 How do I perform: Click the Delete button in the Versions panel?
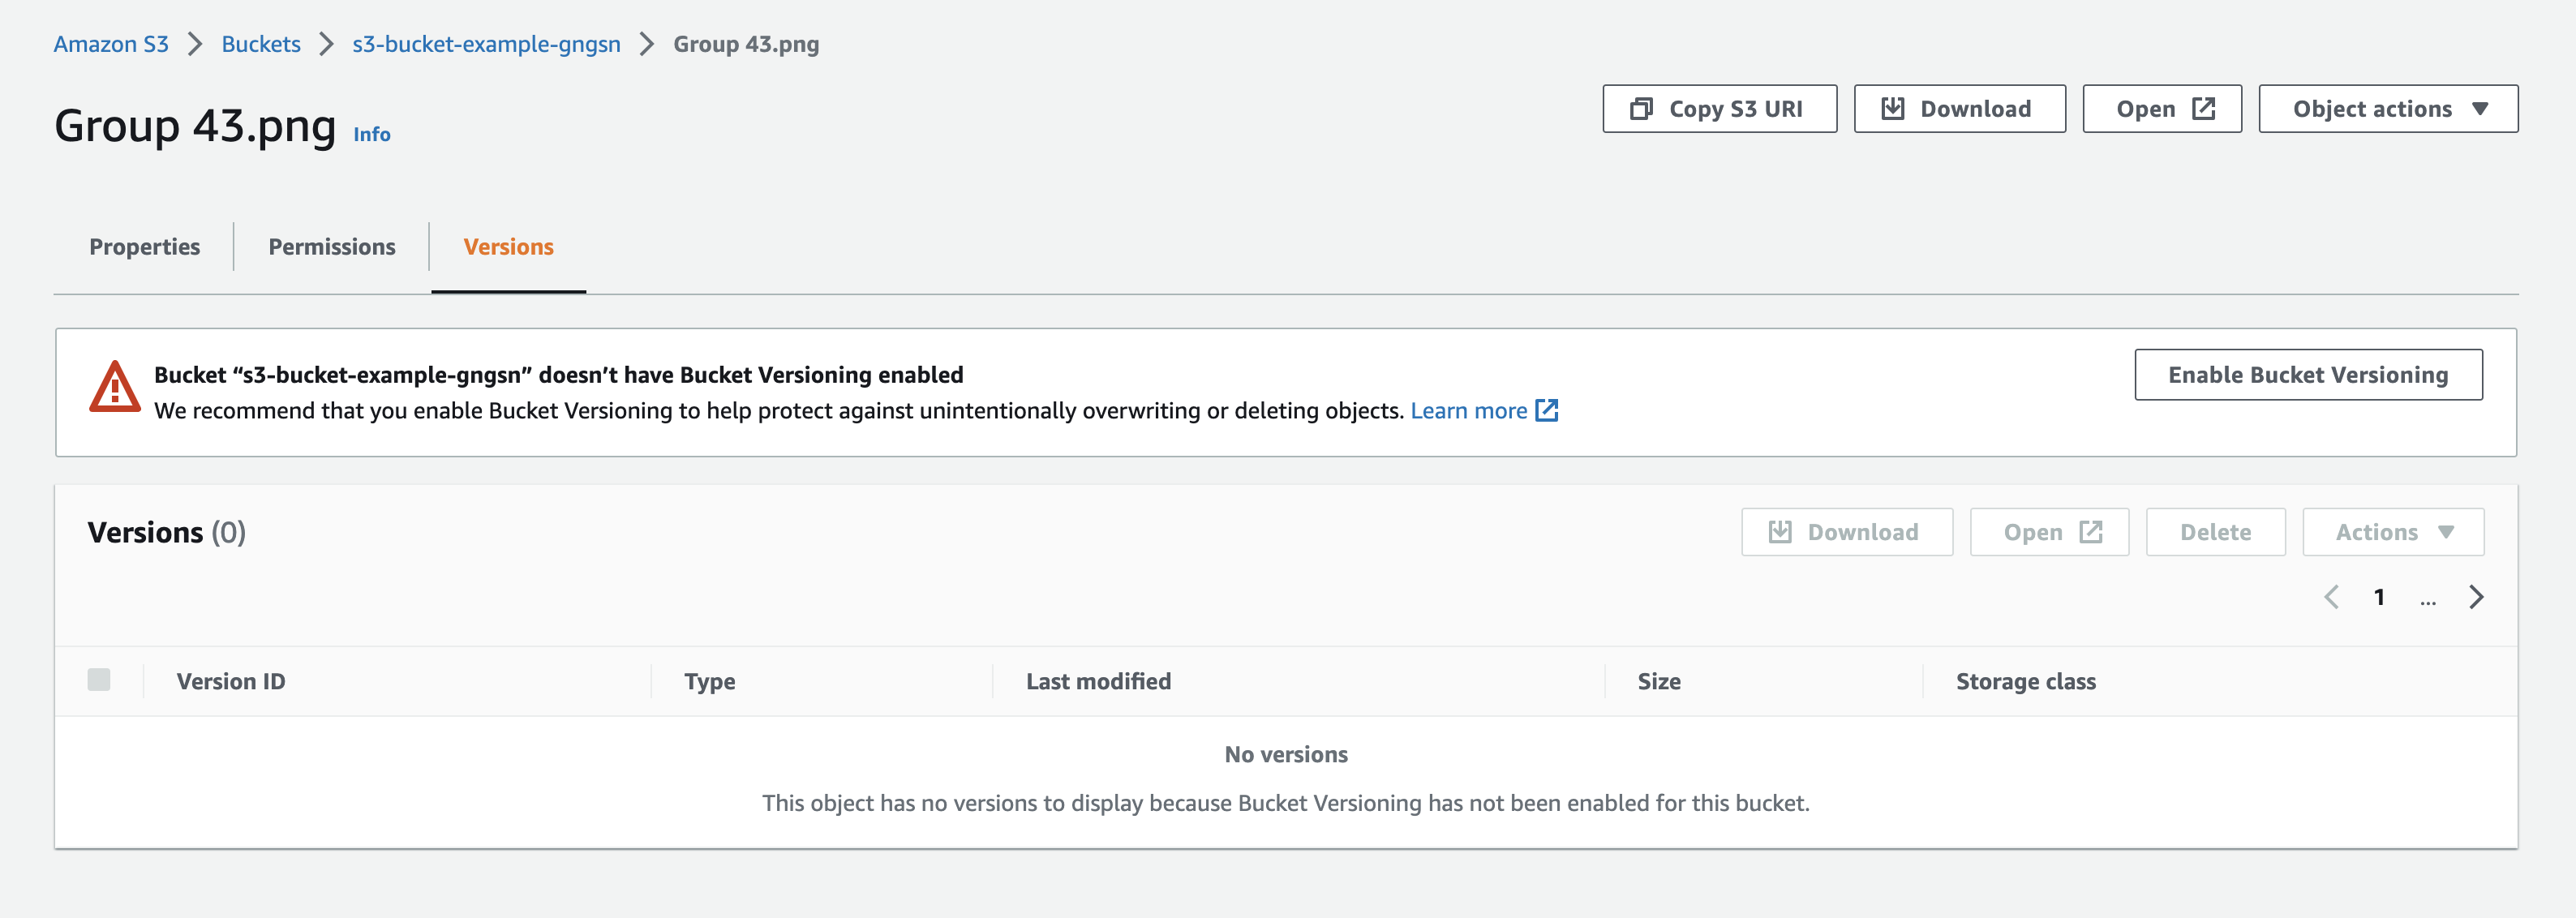[x=2214, y=532]
